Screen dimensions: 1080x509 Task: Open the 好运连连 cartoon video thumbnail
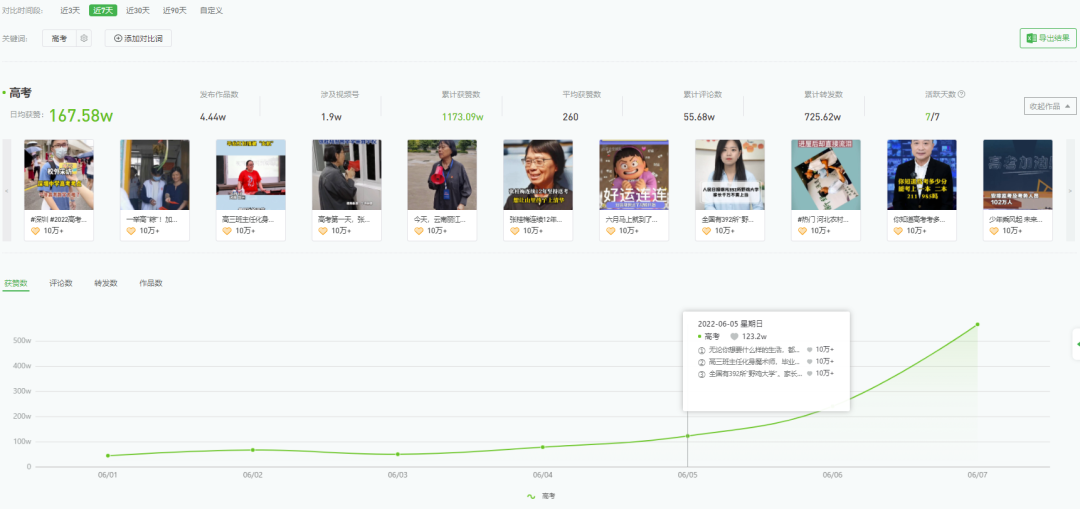(x=634, y=175)
